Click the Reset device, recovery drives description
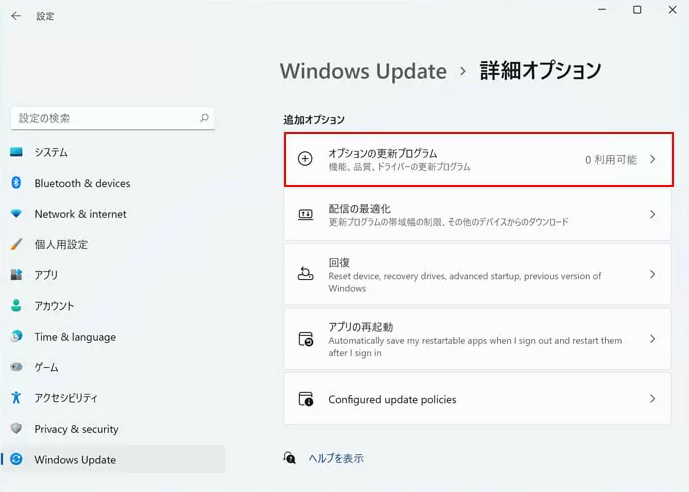 click(x=465, y=282)
